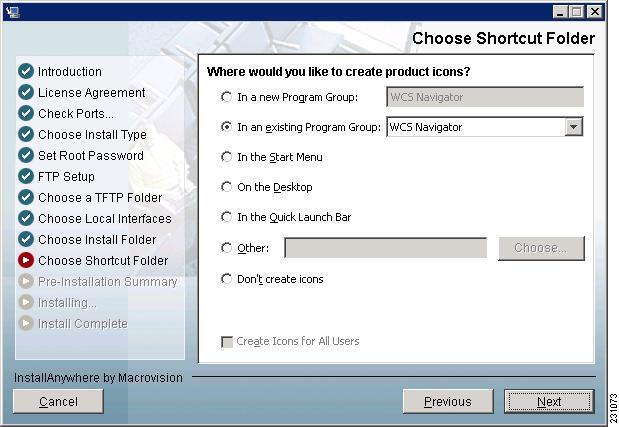The image size is (619, 427).
Task: Open the existing Program Group dropdown arrow
Action: [573, 127]
